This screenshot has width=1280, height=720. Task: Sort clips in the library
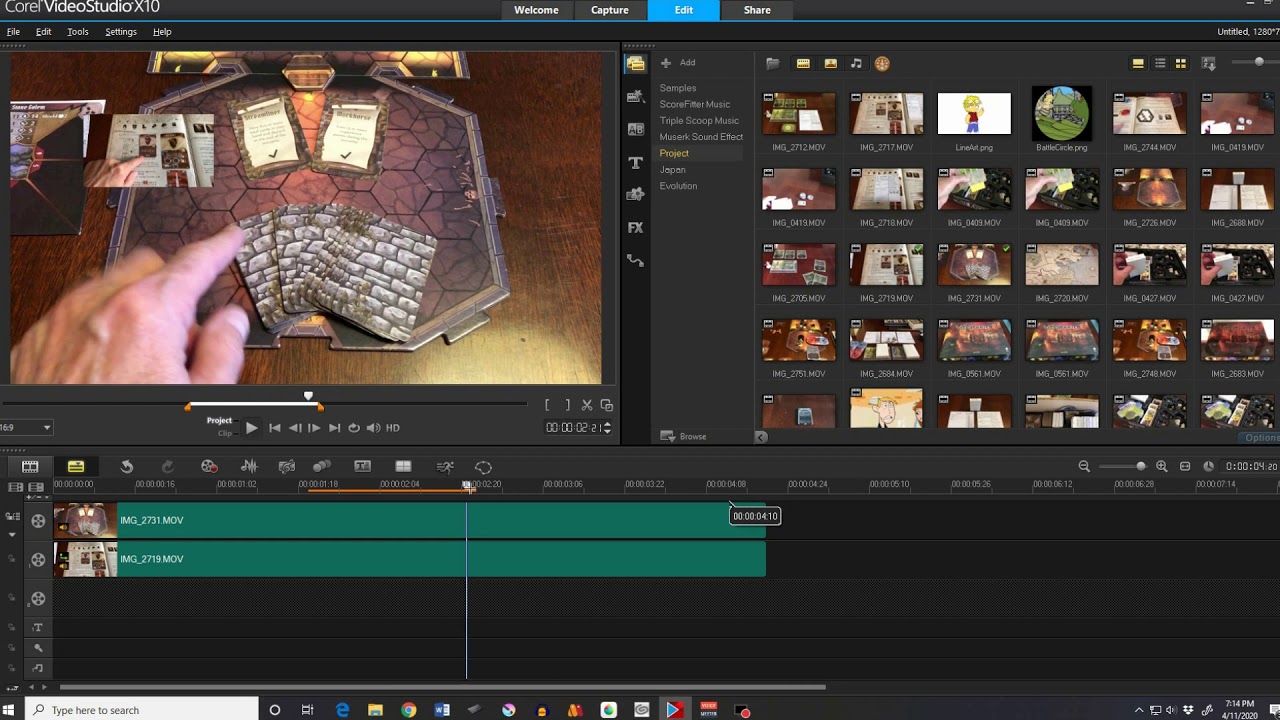[1209, 63]
